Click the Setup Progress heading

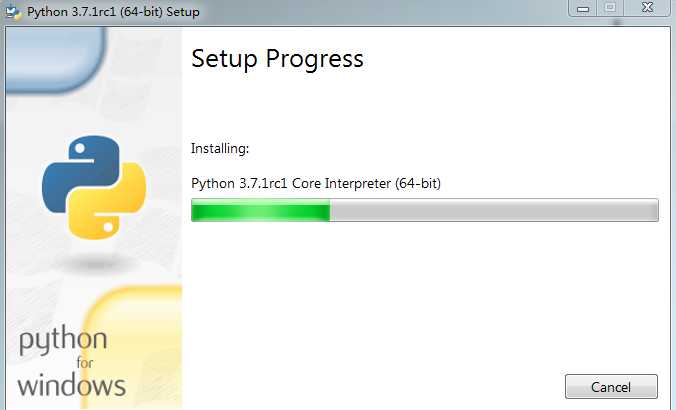[277, 59]
